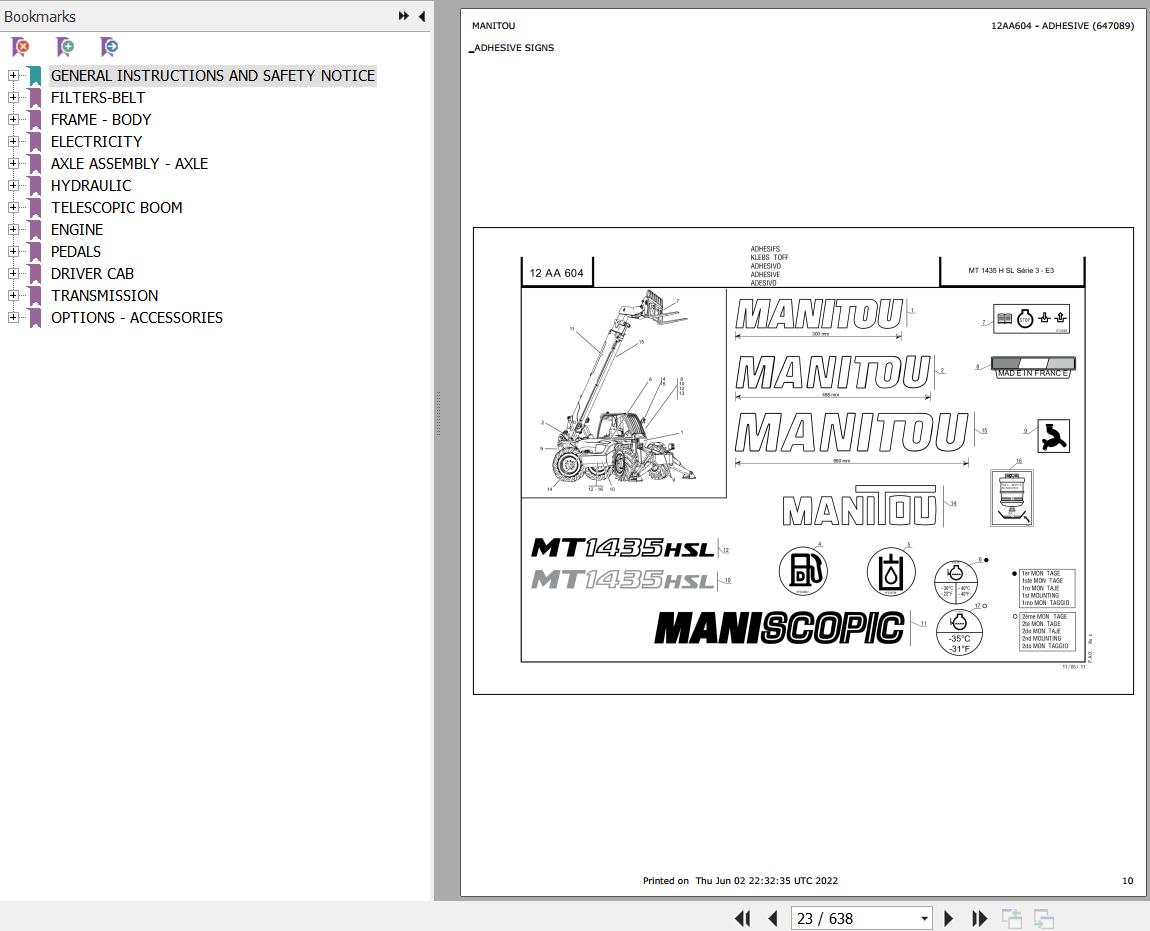Click the delete bookmark icon
The height and width of the screenshot is (931, 1150).
[21, 47]
